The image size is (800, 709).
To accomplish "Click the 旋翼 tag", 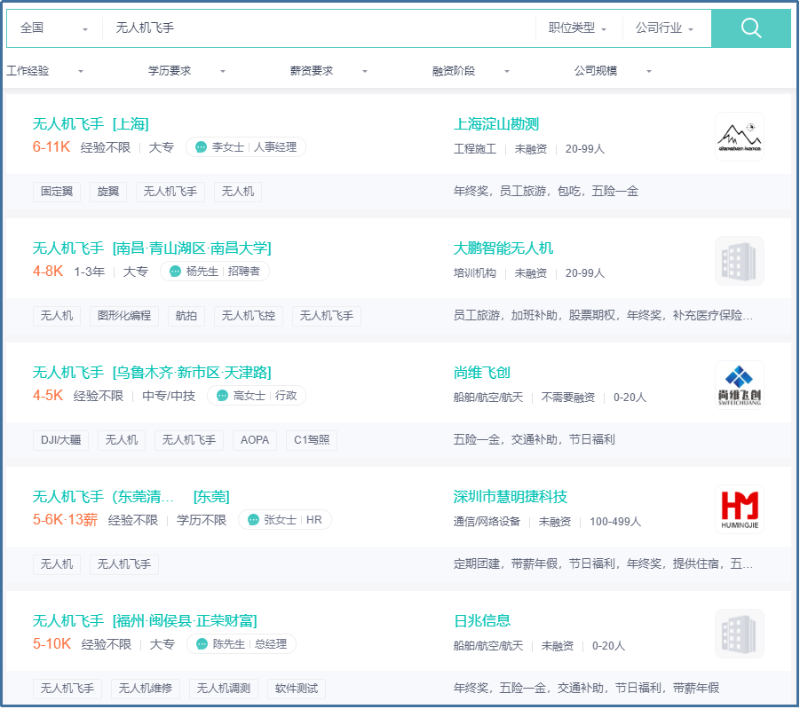I will coord(108,192).
